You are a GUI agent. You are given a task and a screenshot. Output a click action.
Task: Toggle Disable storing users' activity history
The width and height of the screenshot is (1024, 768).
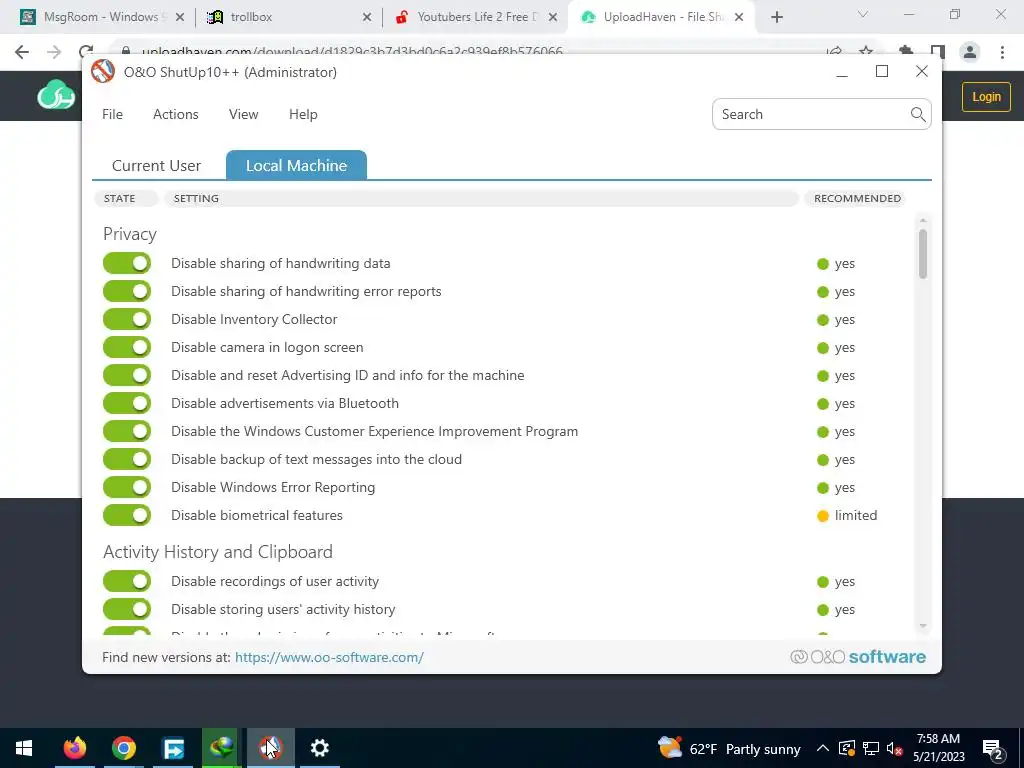[x=127, y=609]
